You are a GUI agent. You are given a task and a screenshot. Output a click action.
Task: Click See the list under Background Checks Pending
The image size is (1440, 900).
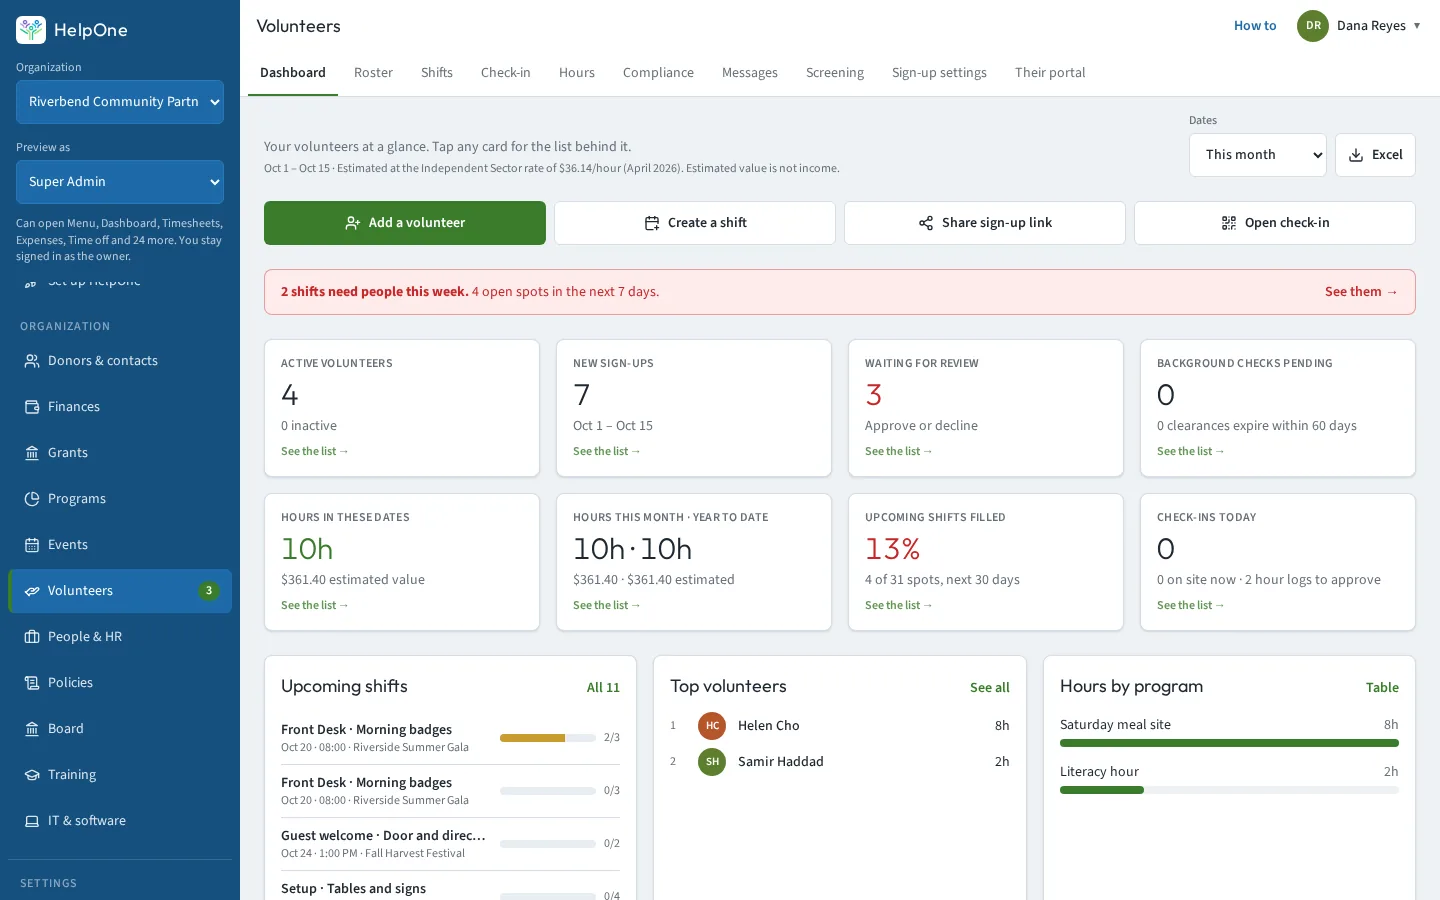[x=1191, y=452]
